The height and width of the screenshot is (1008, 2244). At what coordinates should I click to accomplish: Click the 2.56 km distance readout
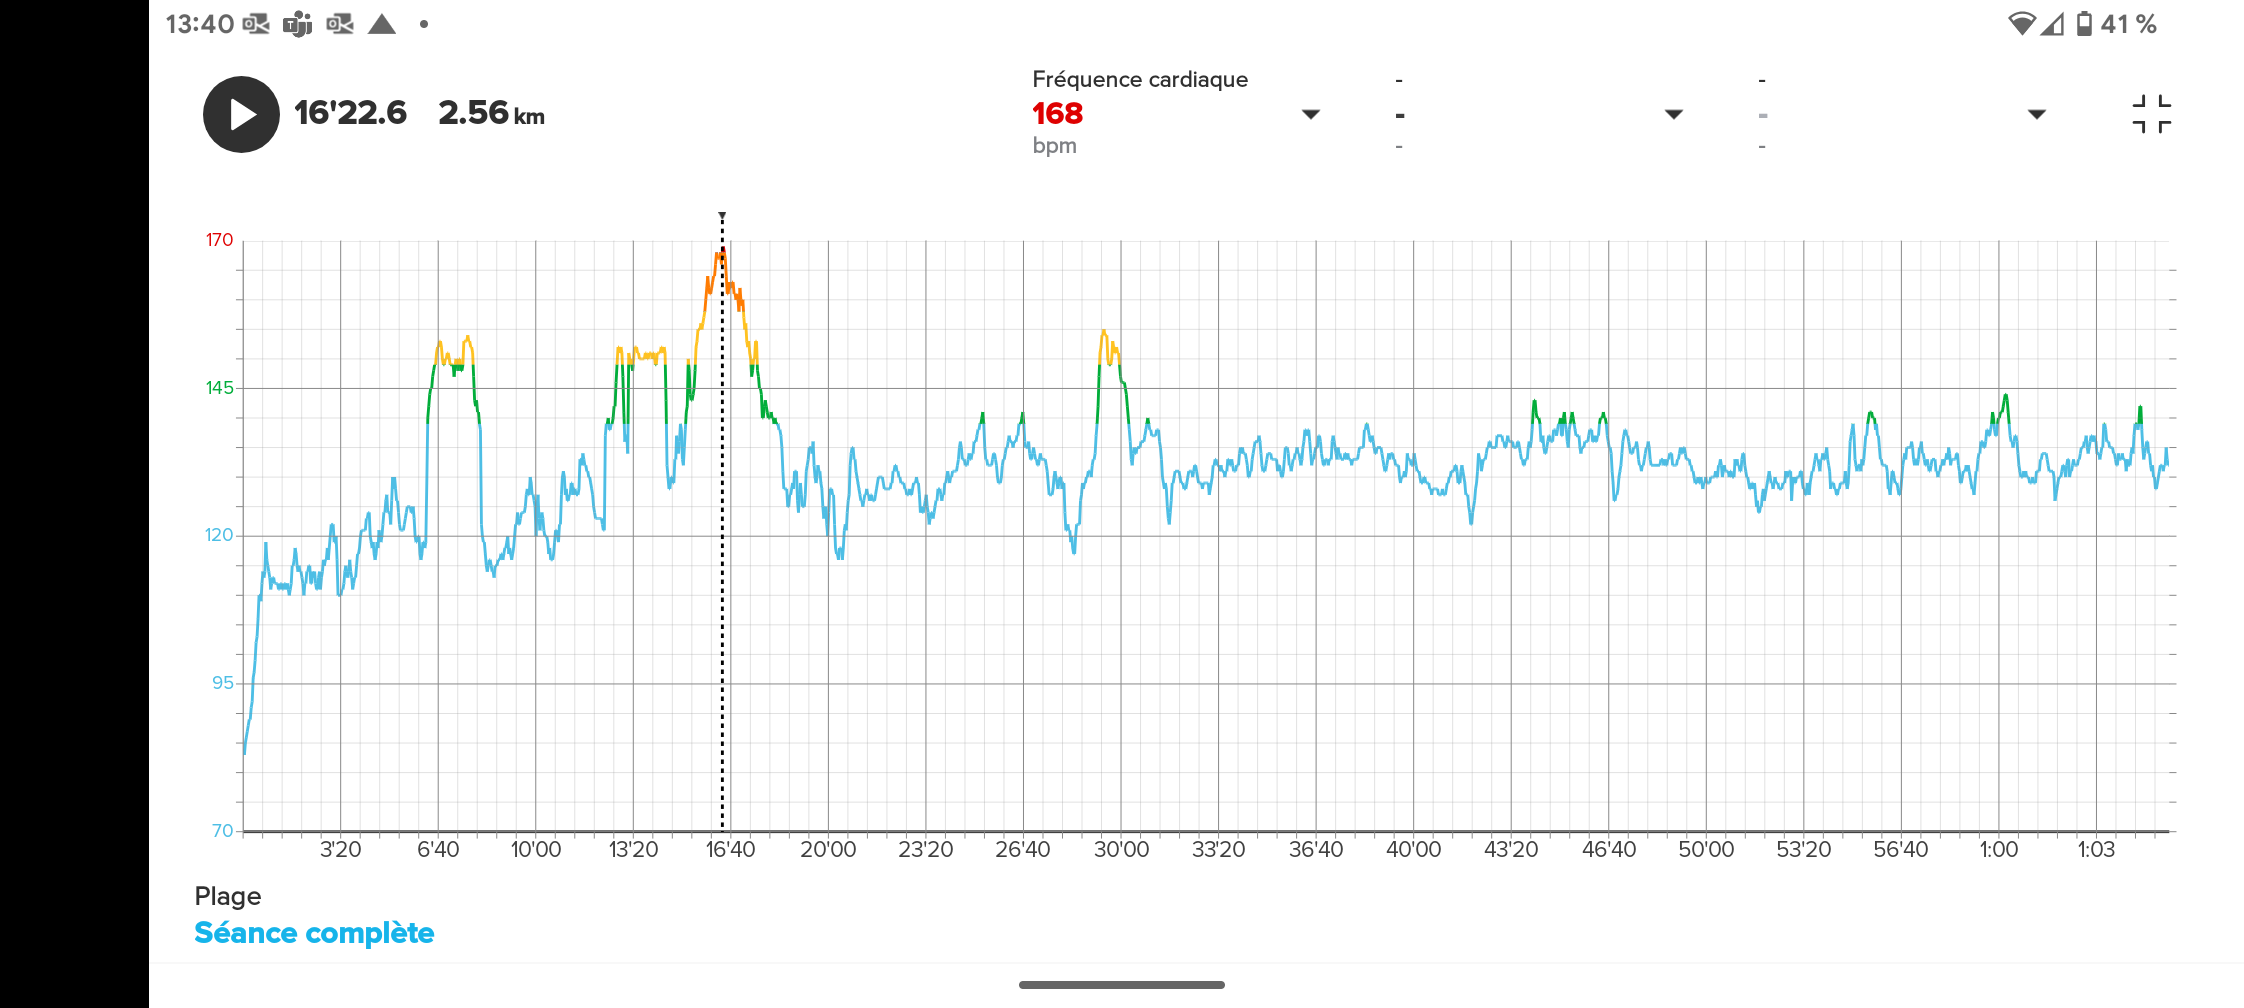click(491, 113)
